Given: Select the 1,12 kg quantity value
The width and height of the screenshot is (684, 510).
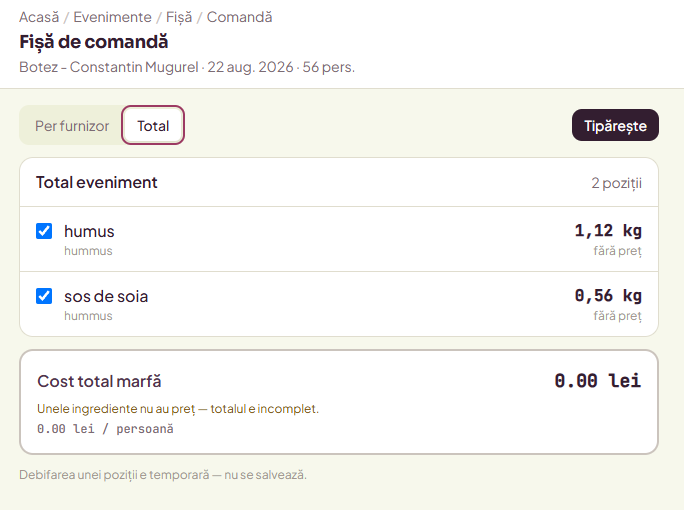Looking at the screenshot, I should coord(608,230).
